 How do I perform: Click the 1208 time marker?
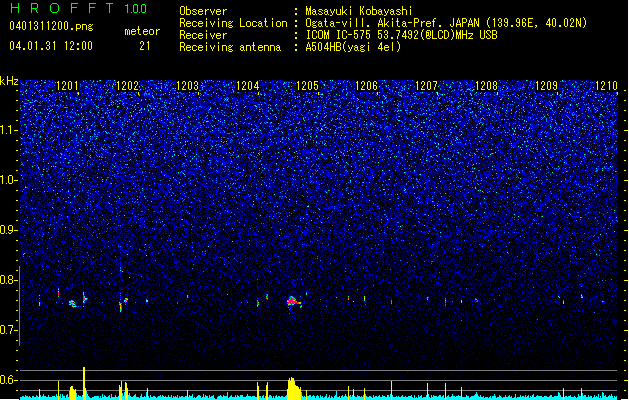coord(486,86)
